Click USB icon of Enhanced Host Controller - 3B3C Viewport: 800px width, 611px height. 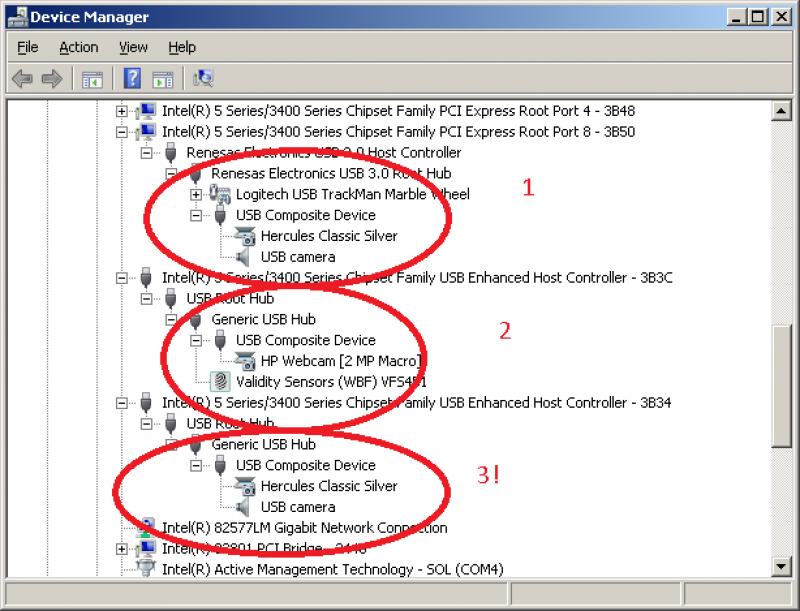point(146,277)
